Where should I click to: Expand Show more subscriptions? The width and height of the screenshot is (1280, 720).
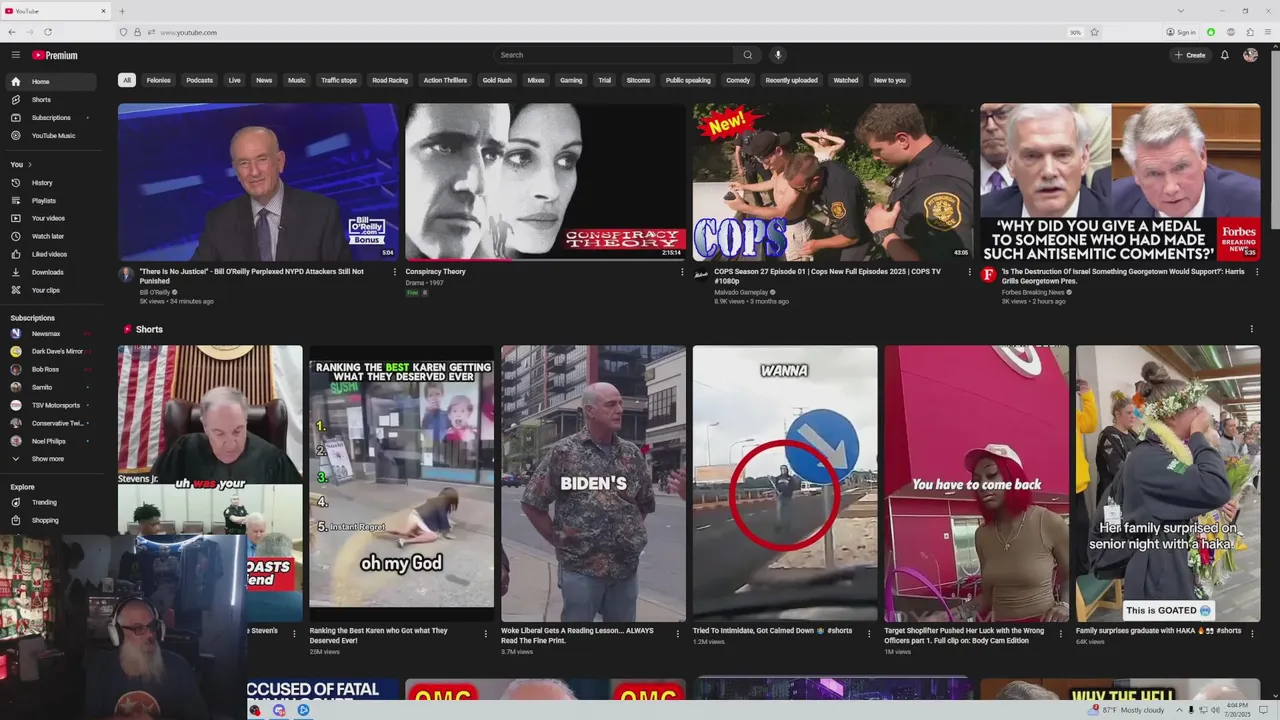(51, 459)
